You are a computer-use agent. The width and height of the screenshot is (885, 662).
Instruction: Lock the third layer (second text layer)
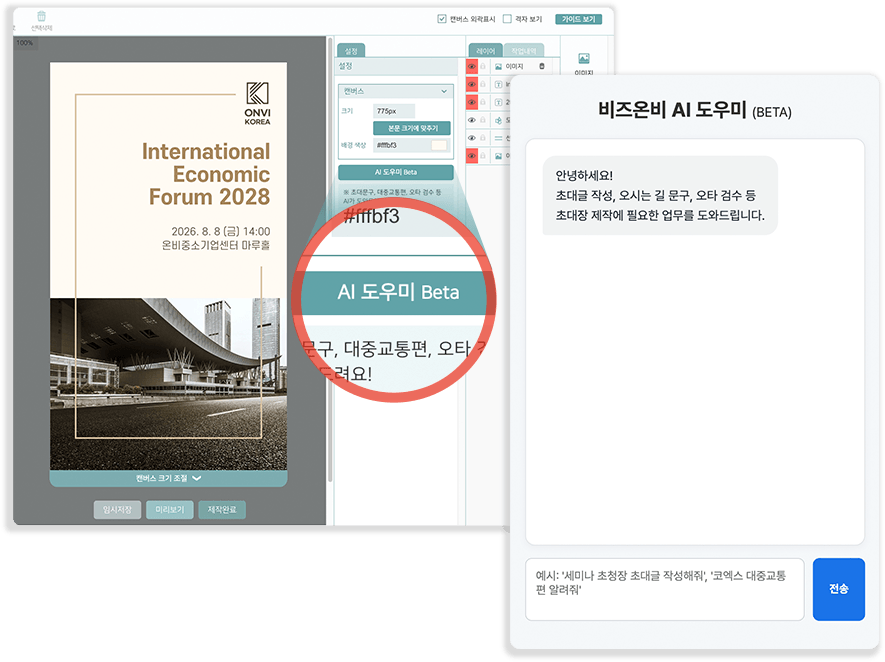pos(483,102)
